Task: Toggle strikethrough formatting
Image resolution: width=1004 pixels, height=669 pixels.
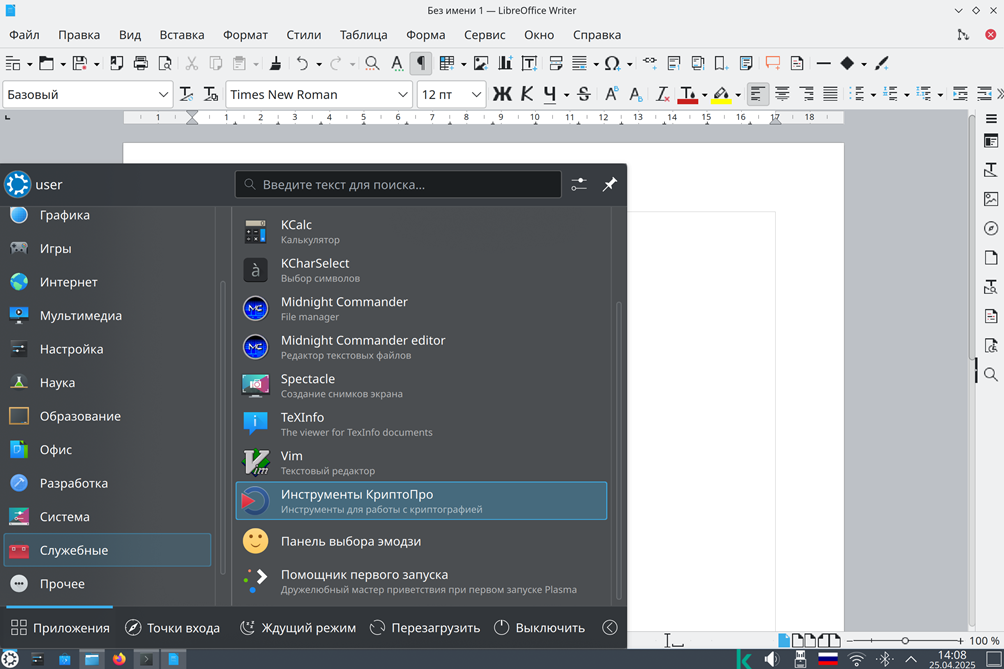Action: click(583, 95)
